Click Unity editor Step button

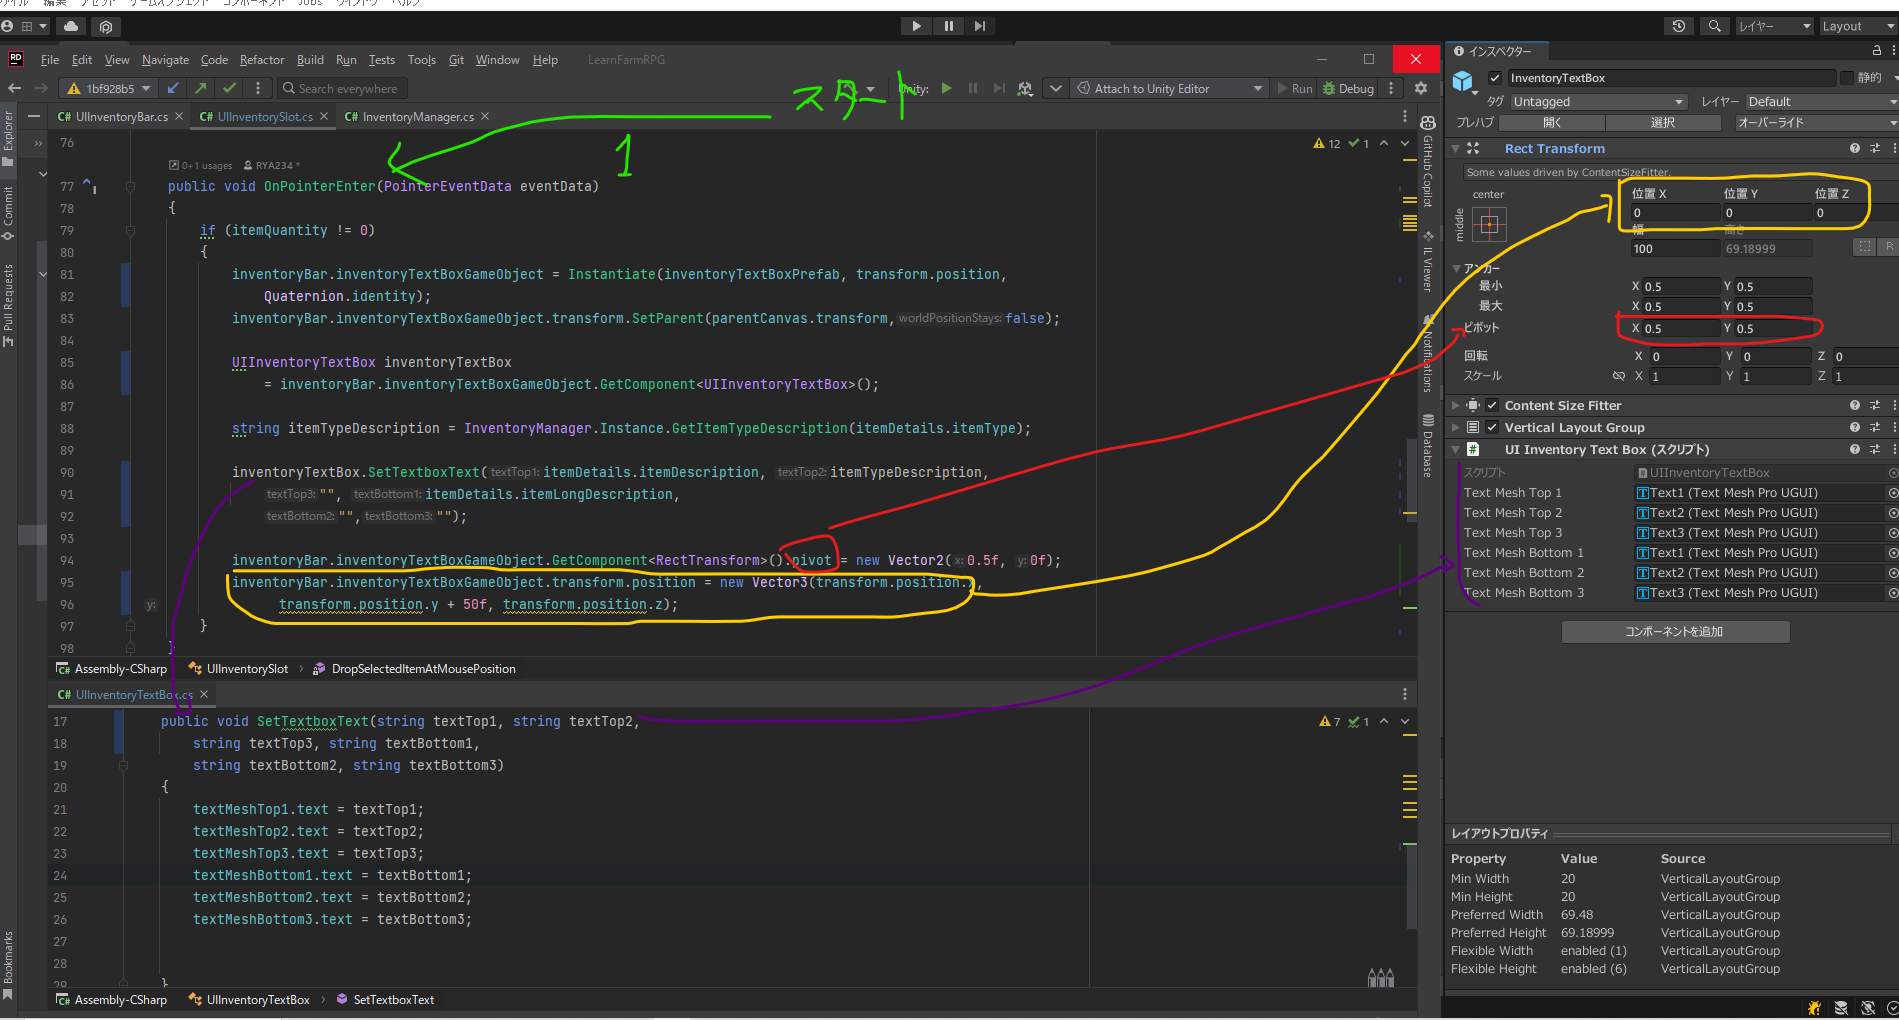tap(980, 26)
